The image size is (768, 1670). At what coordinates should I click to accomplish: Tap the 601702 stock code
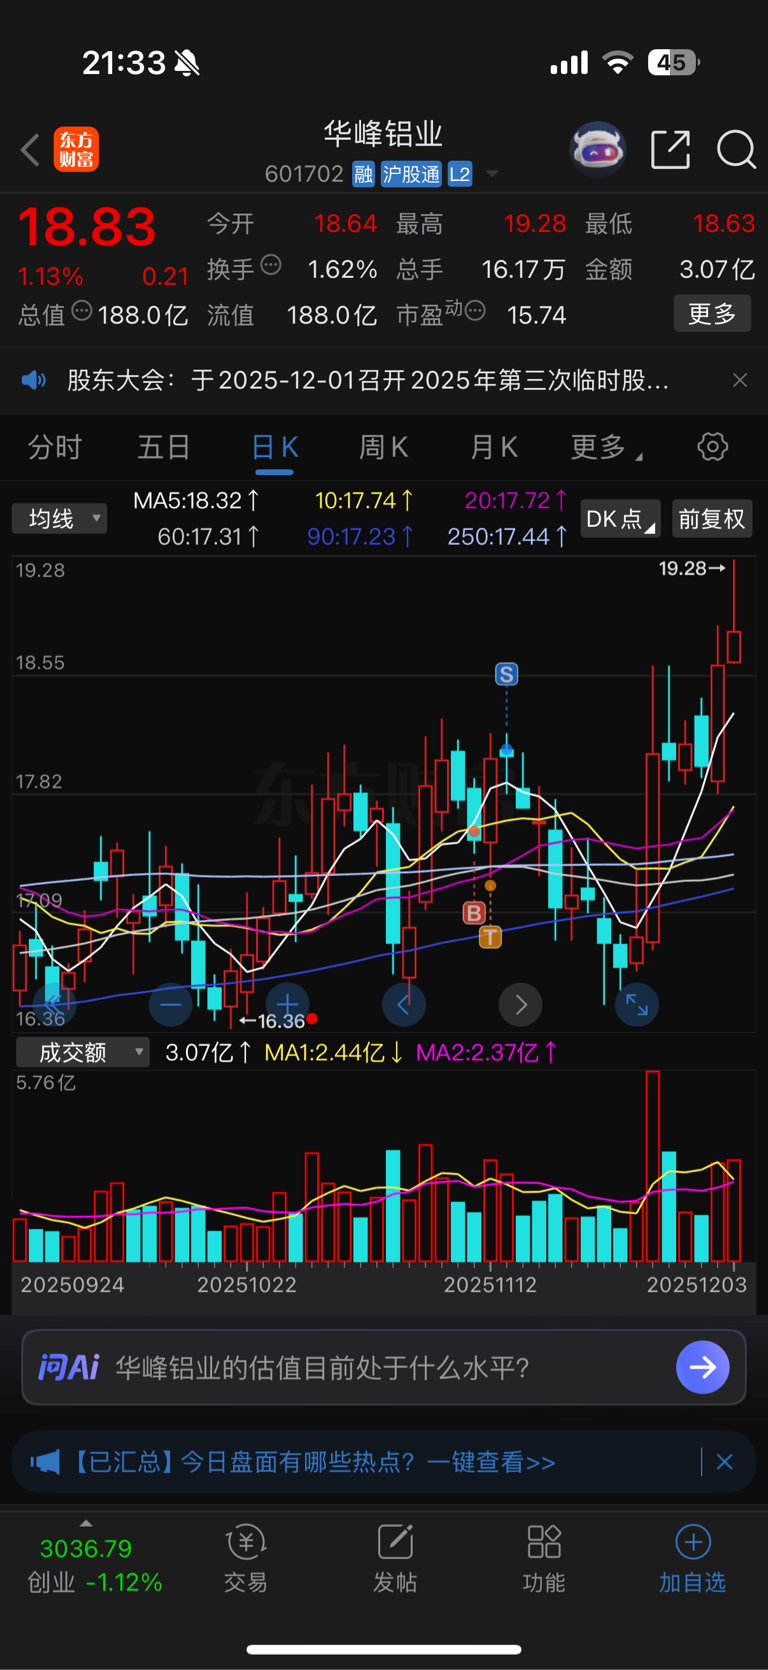click(304, 174)
